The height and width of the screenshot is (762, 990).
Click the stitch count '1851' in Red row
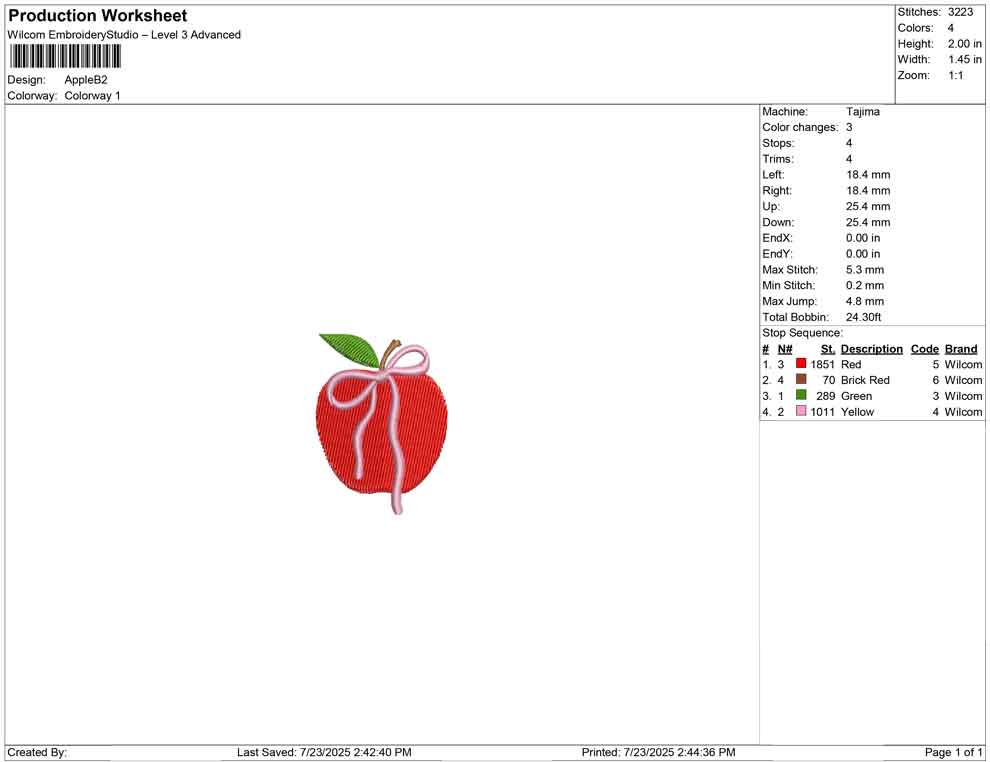(822, 364)
